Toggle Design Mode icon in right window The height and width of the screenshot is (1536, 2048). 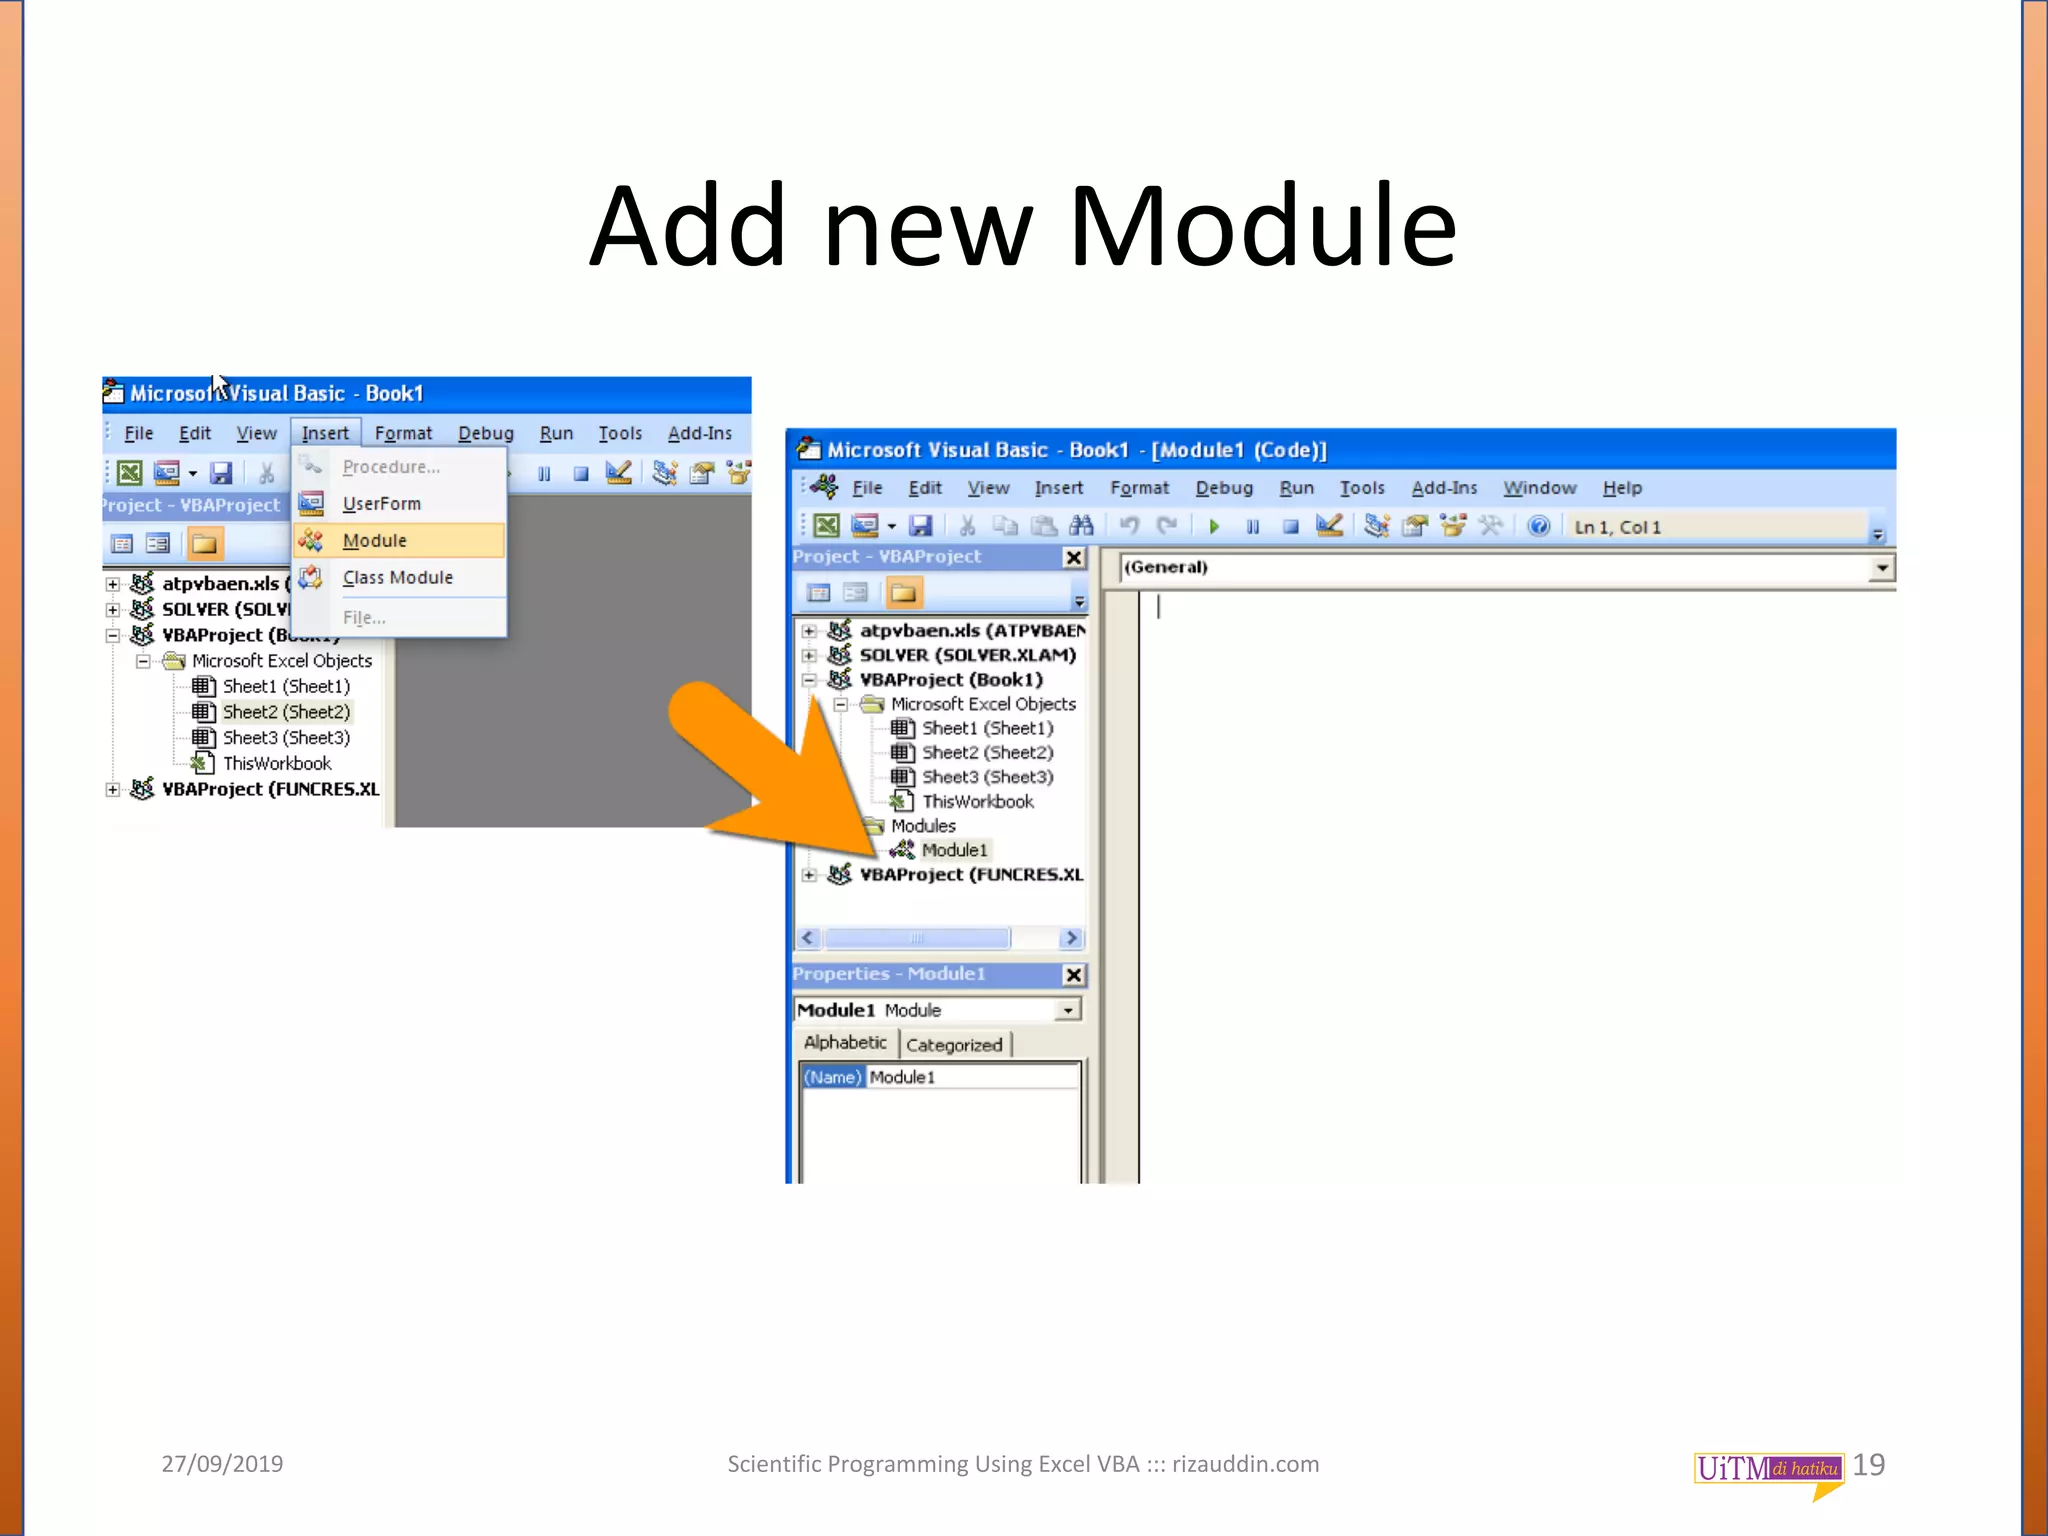[1329, 526]
